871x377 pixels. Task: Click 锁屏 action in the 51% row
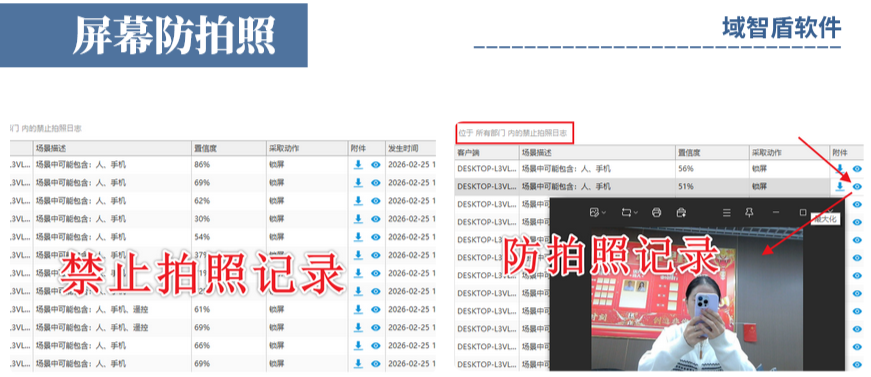(759, 187)
